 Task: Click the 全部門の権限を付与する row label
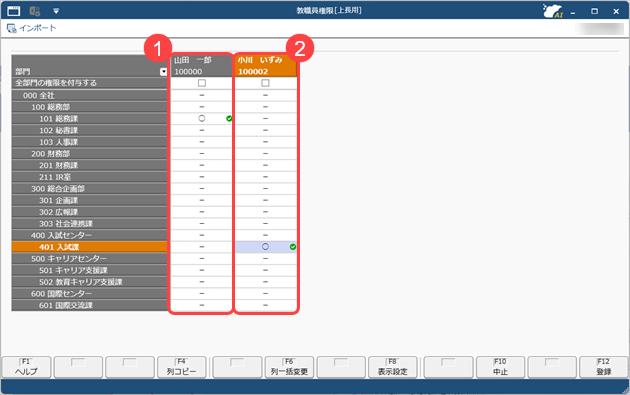pyautogui.click(x=89, y=83)
